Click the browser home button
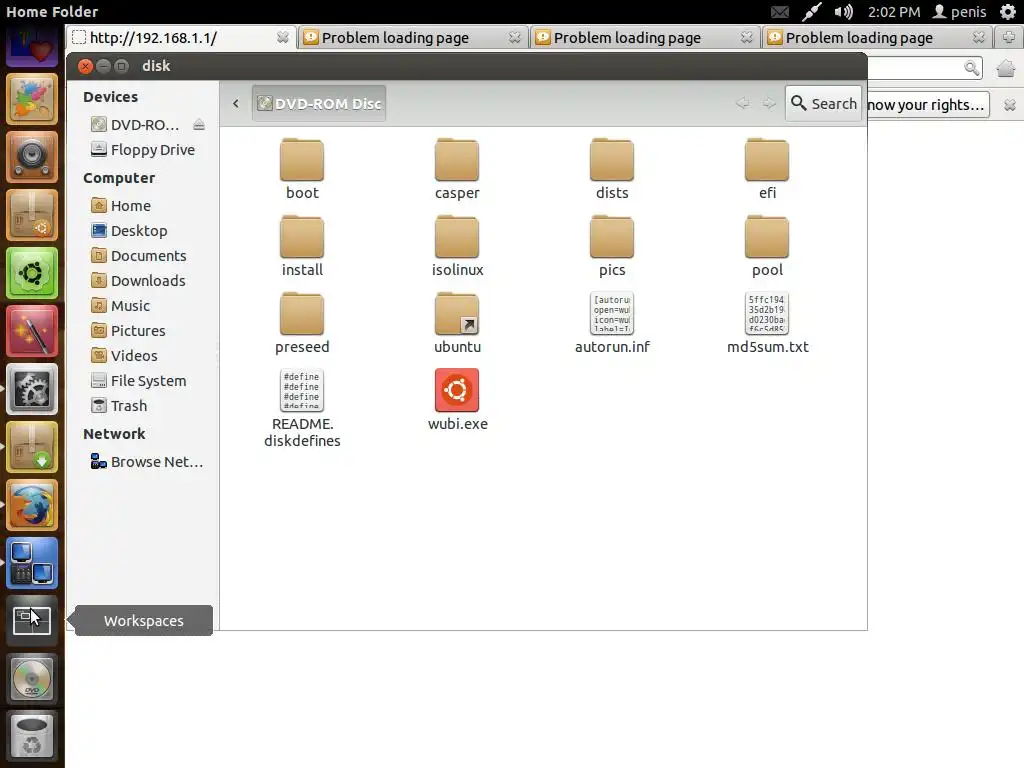Image resolution: width=1024 pixels, height=768 pixels. [1006, 68]
